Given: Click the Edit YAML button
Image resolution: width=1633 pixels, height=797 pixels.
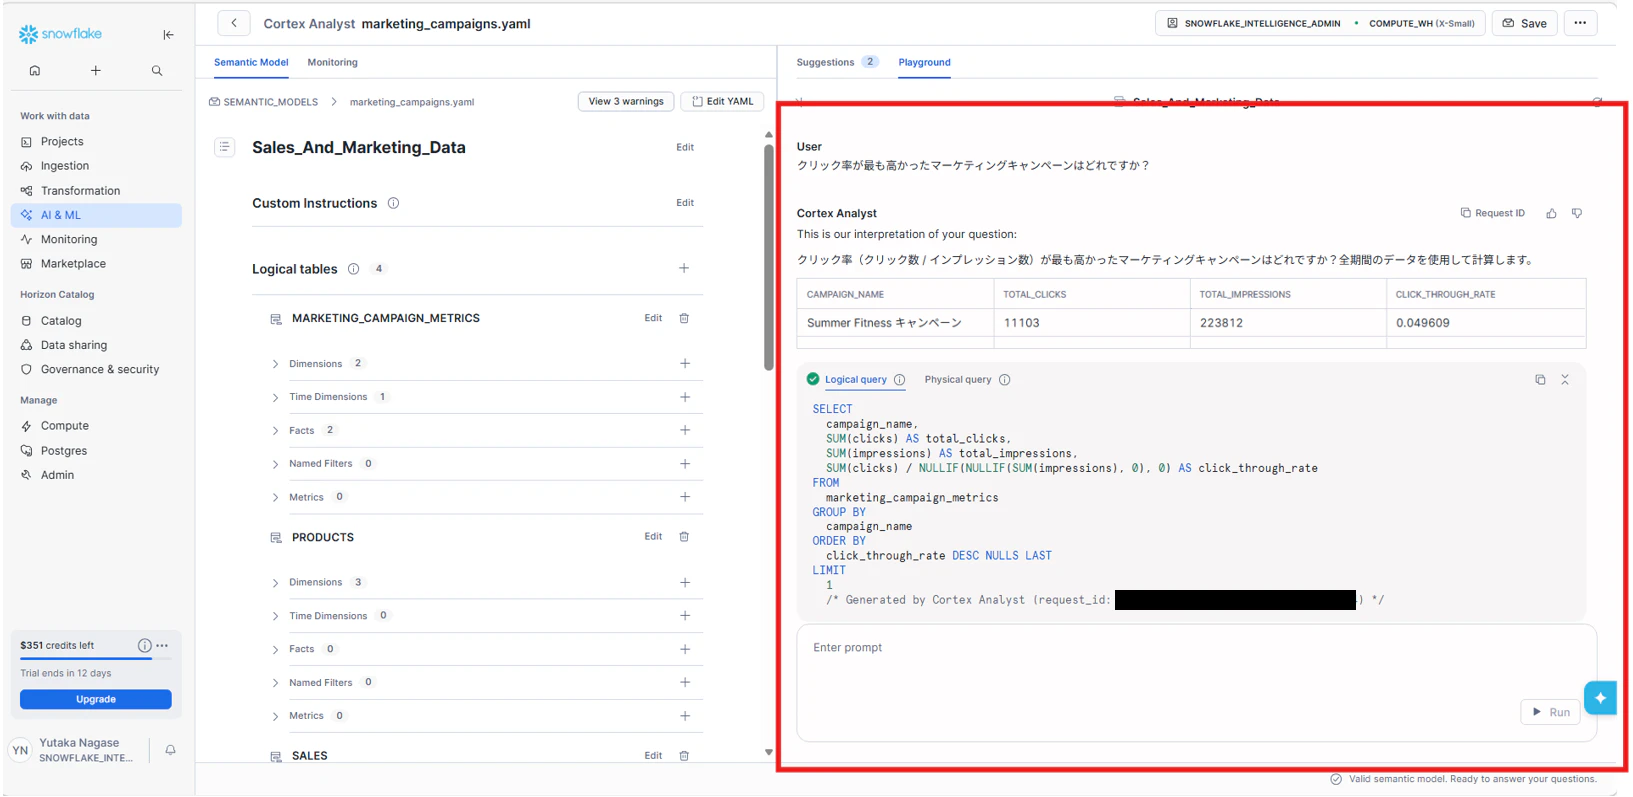Looking at the screenshot, I should [x=723, y=101].
